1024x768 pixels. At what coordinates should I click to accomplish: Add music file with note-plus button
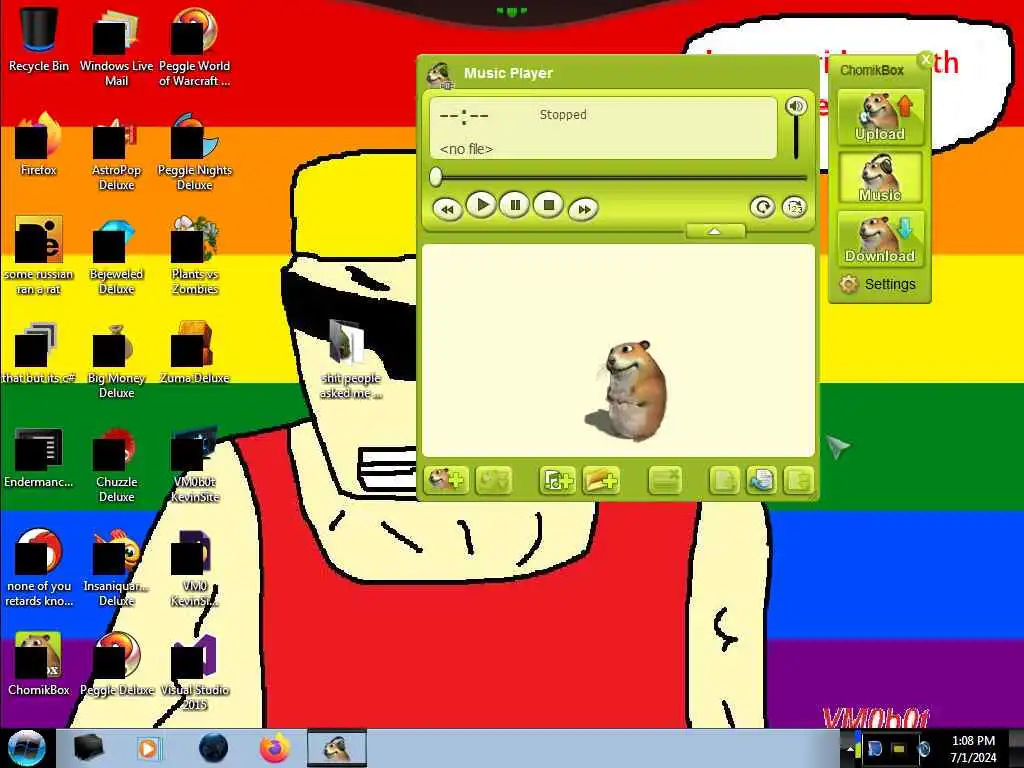point(557,481)
